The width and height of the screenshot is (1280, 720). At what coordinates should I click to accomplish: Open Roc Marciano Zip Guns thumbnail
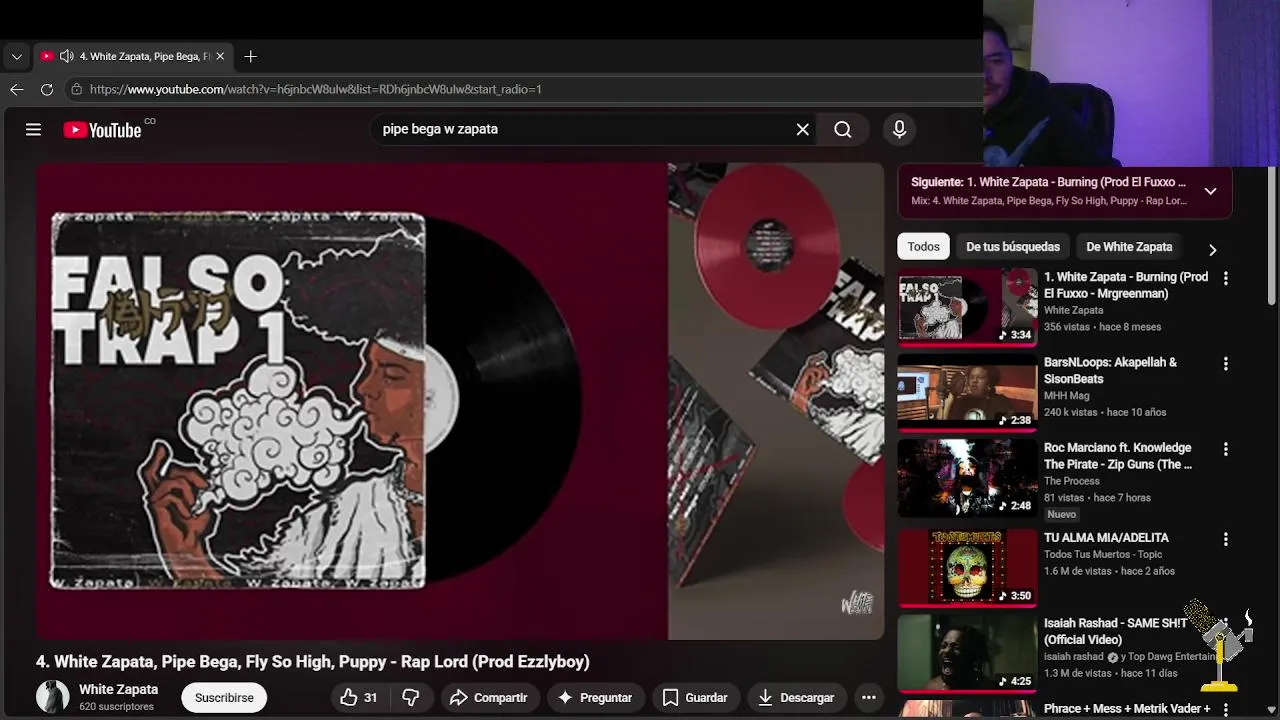pos(967,478)
